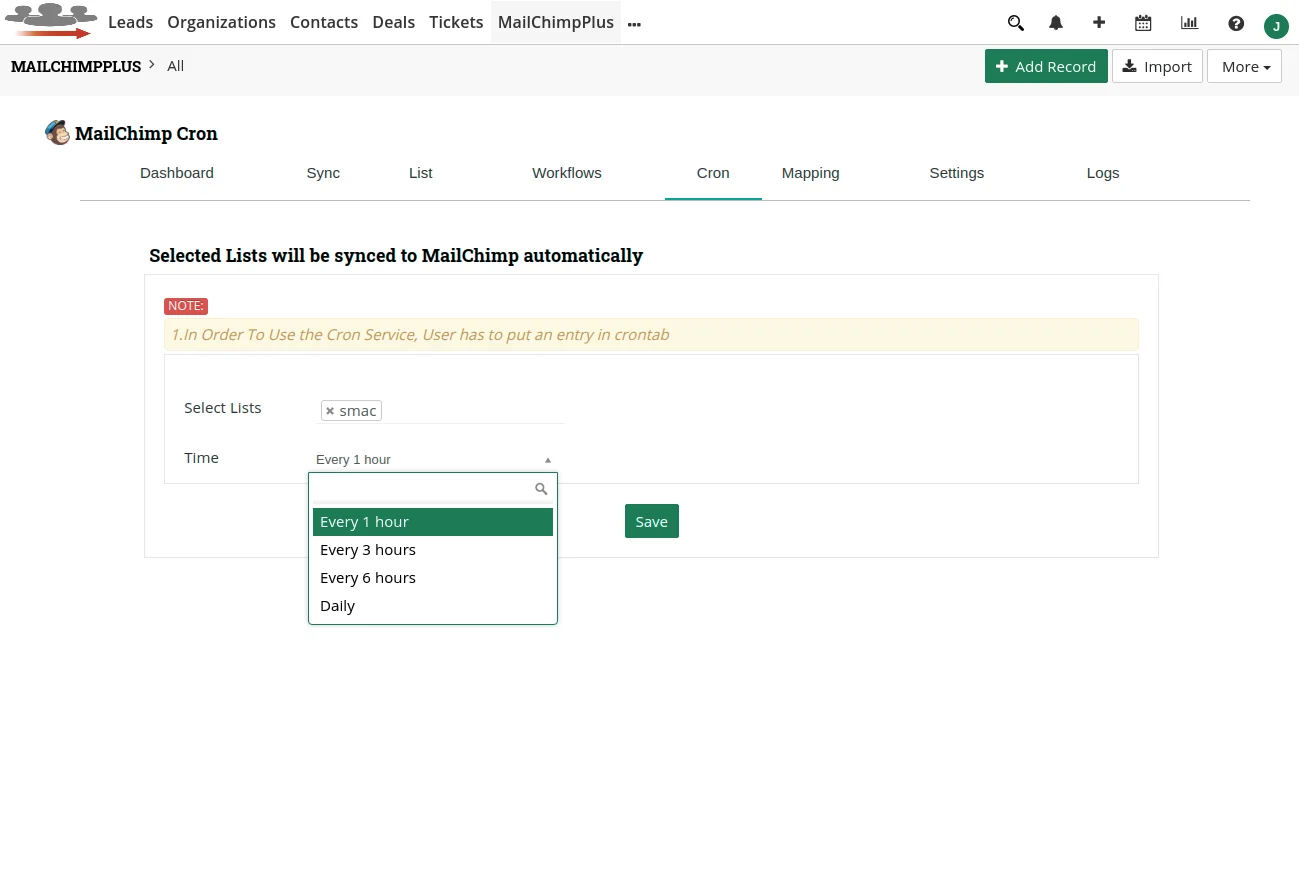Select the Daily option

(337, 605)
